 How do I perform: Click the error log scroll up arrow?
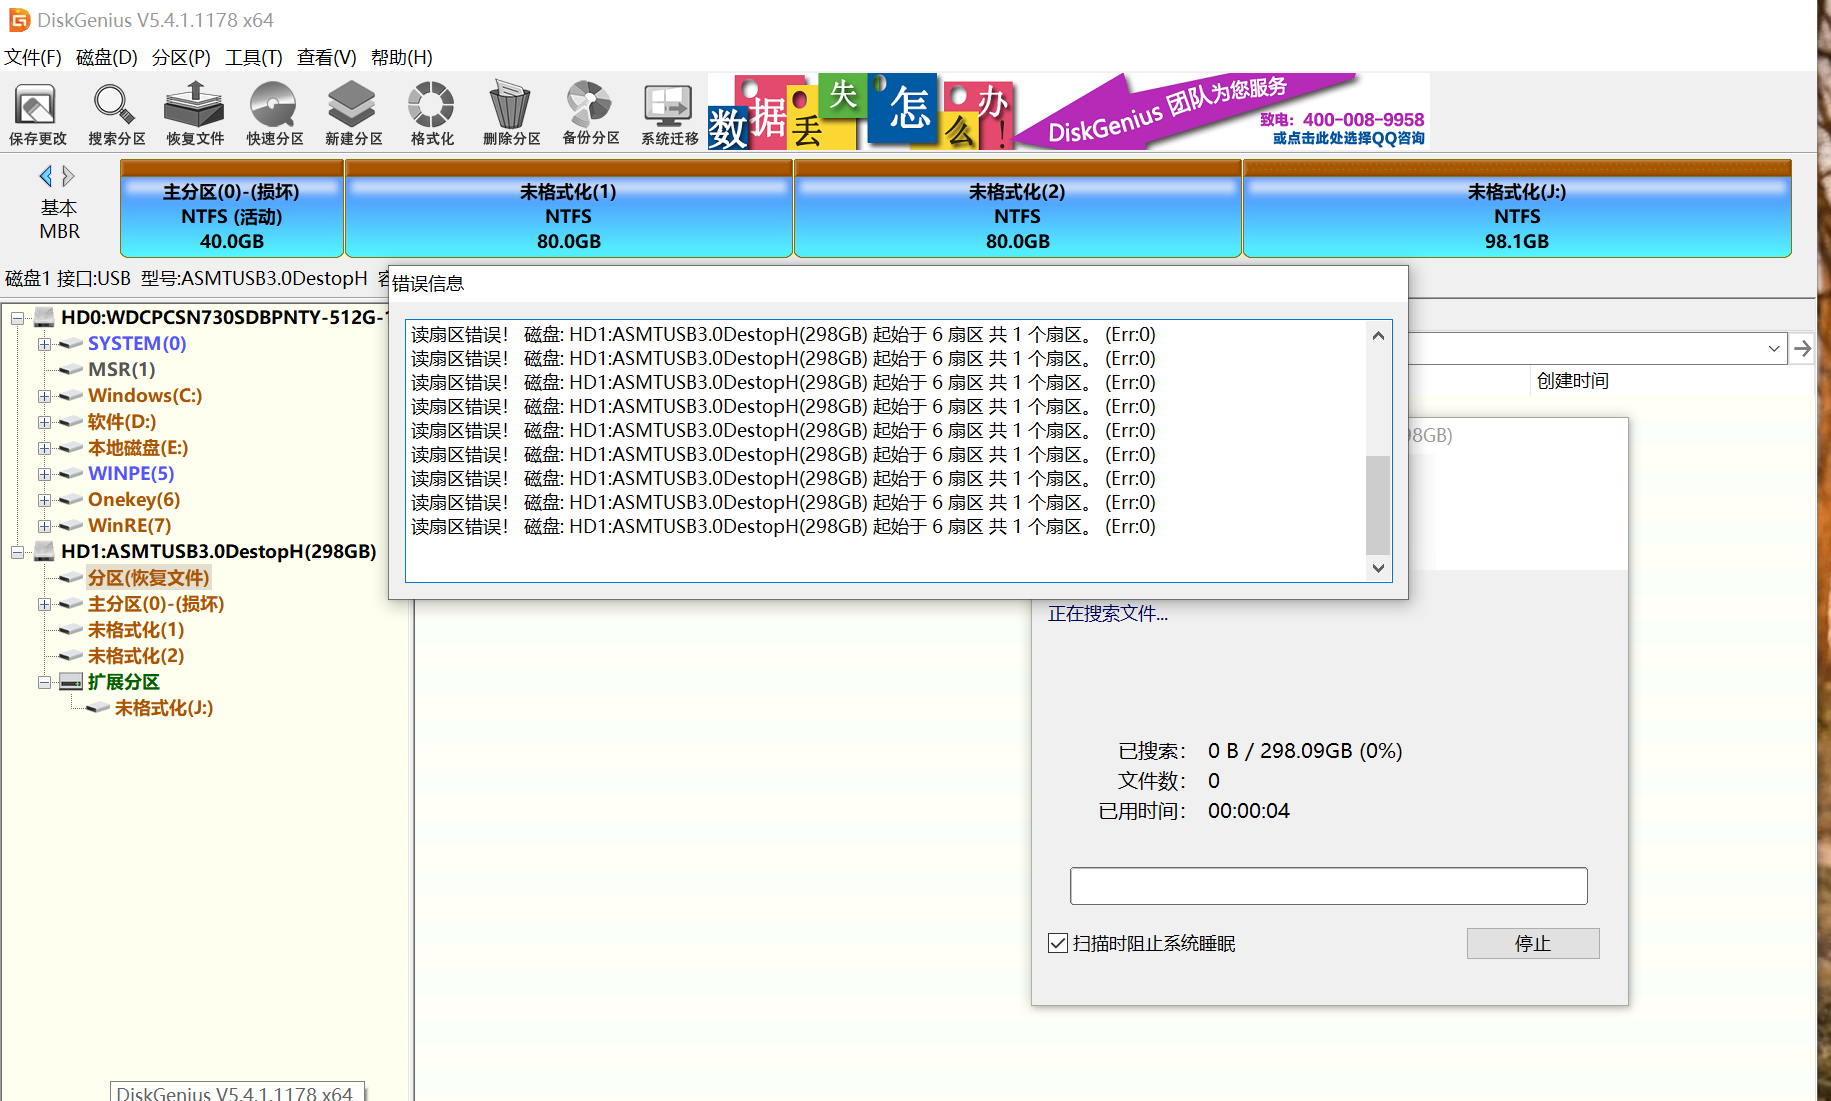[1378, 336]
